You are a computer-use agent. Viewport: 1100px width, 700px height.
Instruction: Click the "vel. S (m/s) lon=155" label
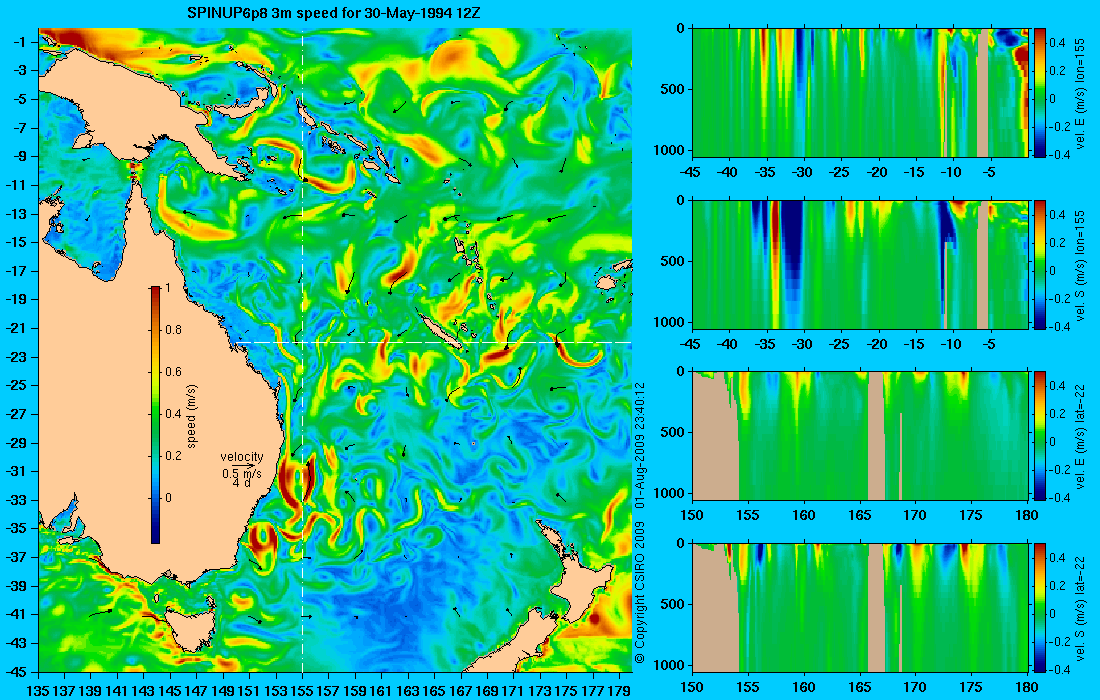(1081, 264)
